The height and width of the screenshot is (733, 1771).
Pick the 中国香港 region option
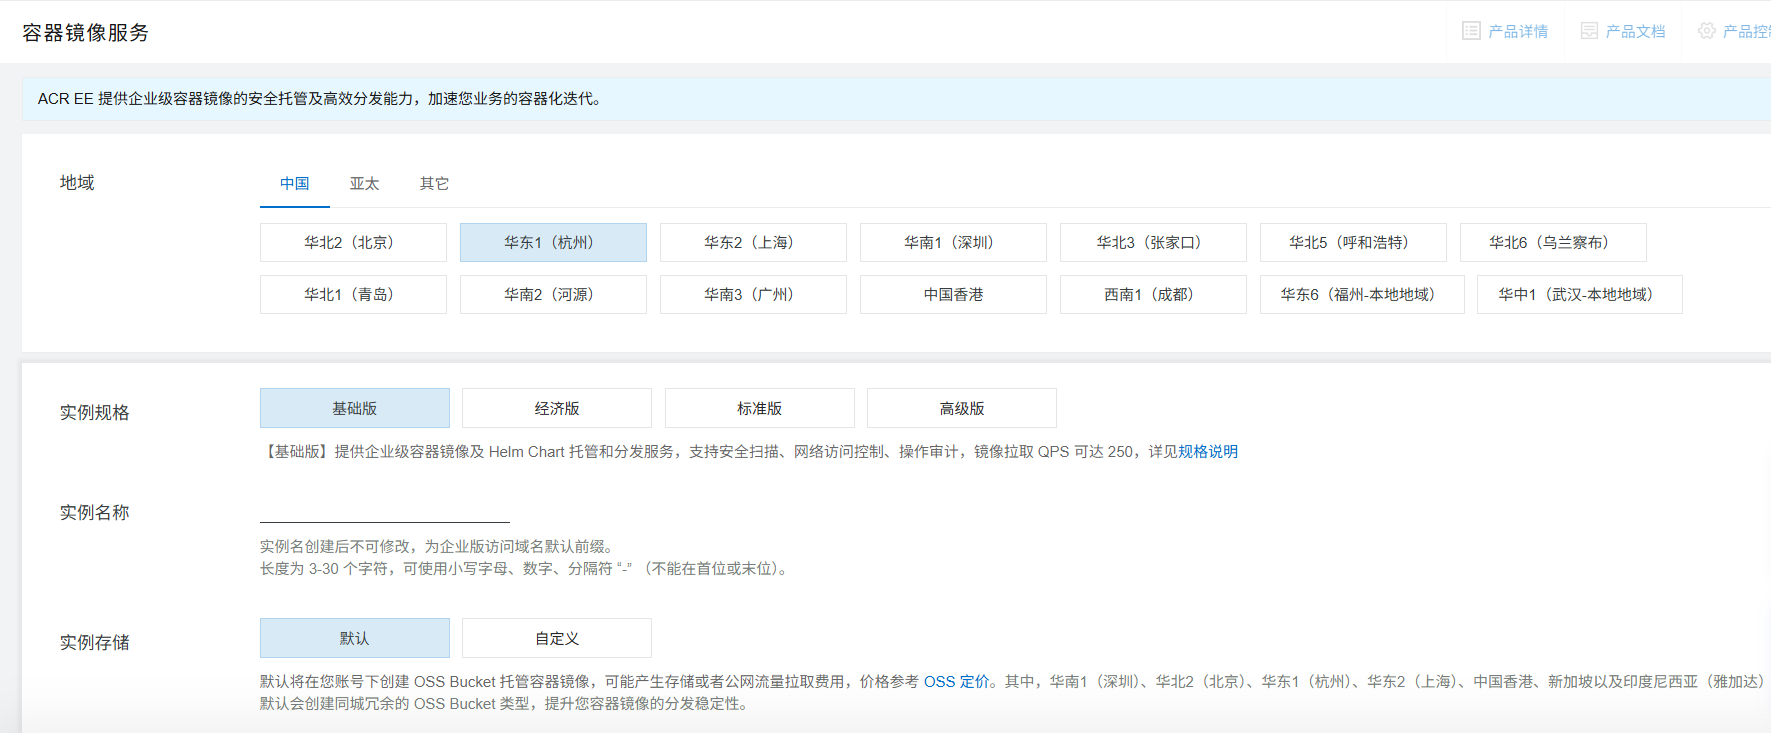pyautogui.click(x=953, y=295)
